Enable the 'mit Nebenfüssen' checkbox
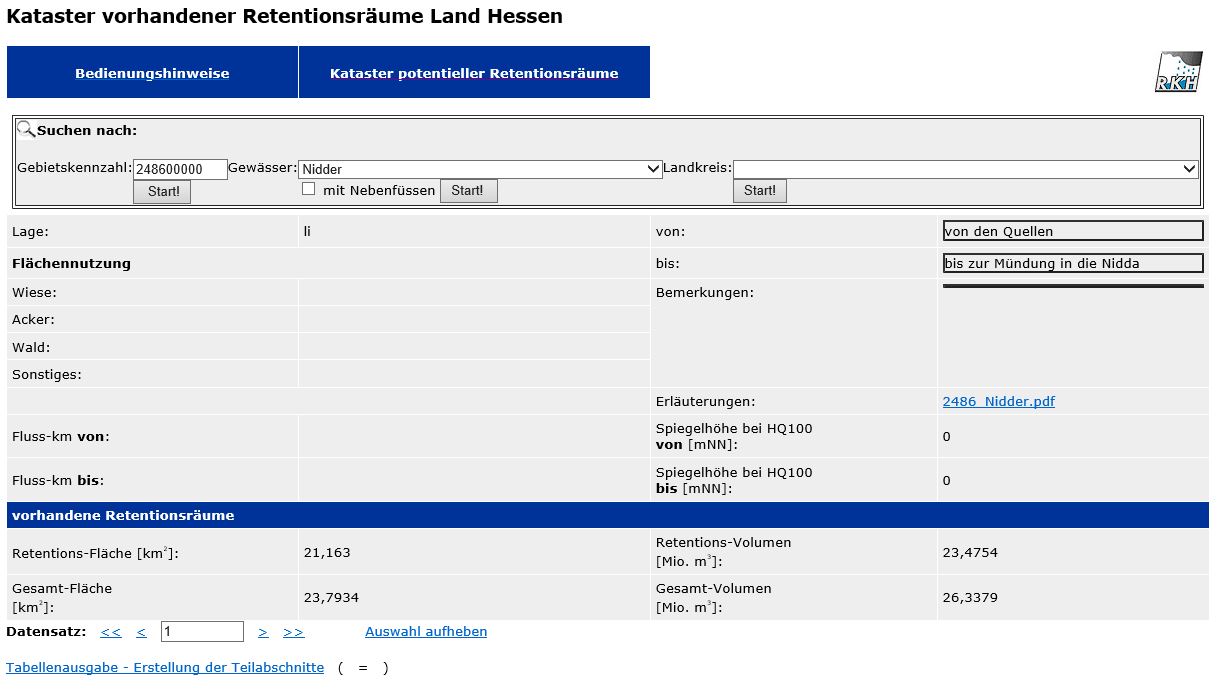 [309, 189]
